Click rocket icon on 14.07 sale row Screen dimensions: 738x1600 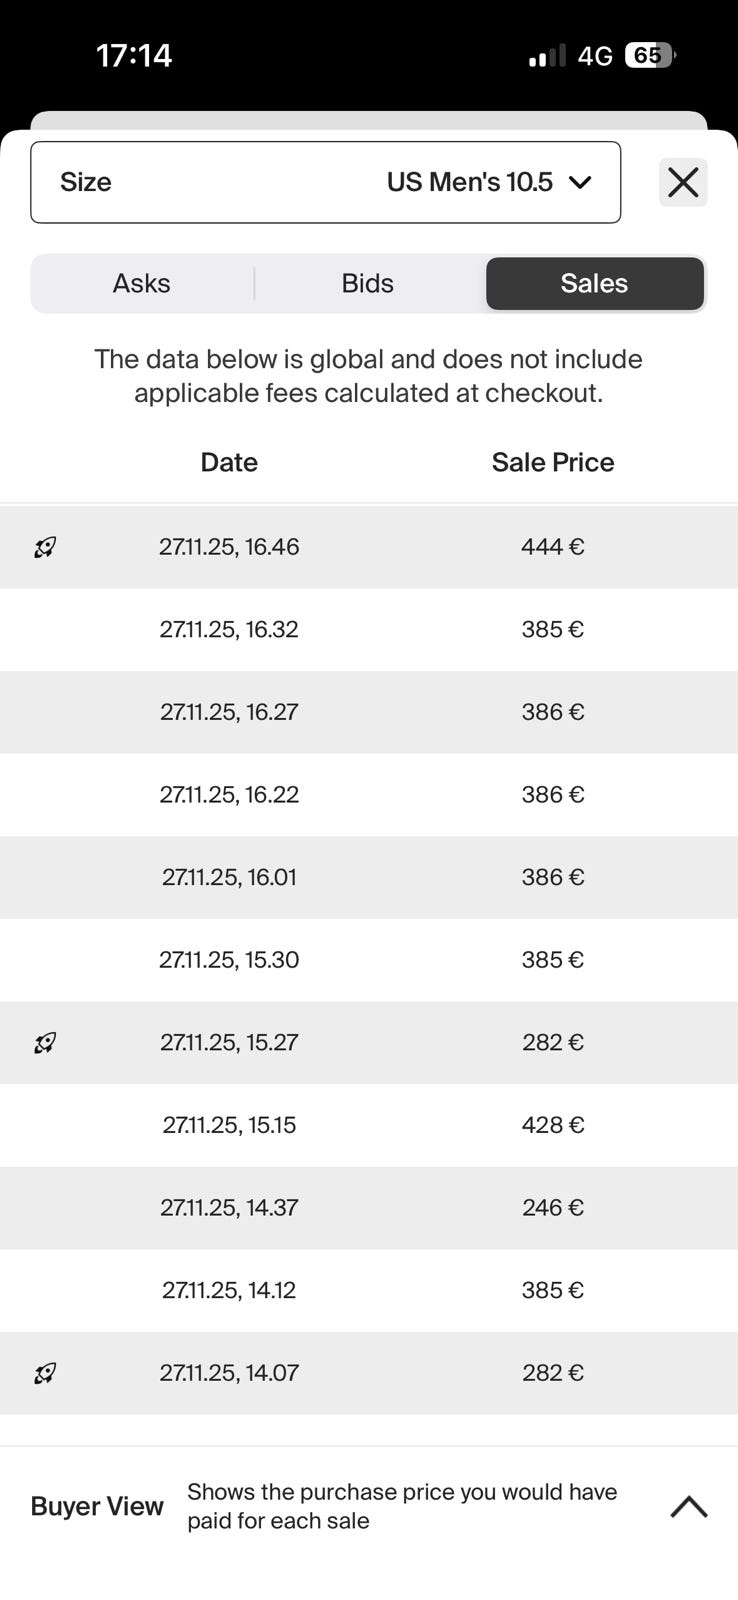coord(45,1373)
